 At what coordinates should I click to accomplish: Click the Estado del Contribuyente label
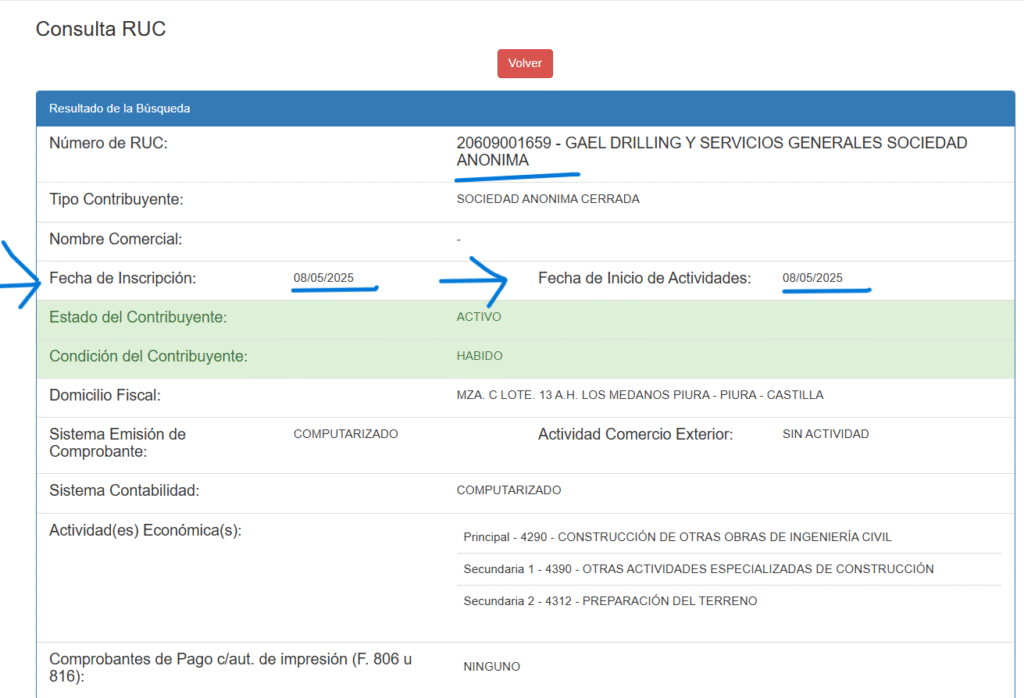click(x=138, y=317)
